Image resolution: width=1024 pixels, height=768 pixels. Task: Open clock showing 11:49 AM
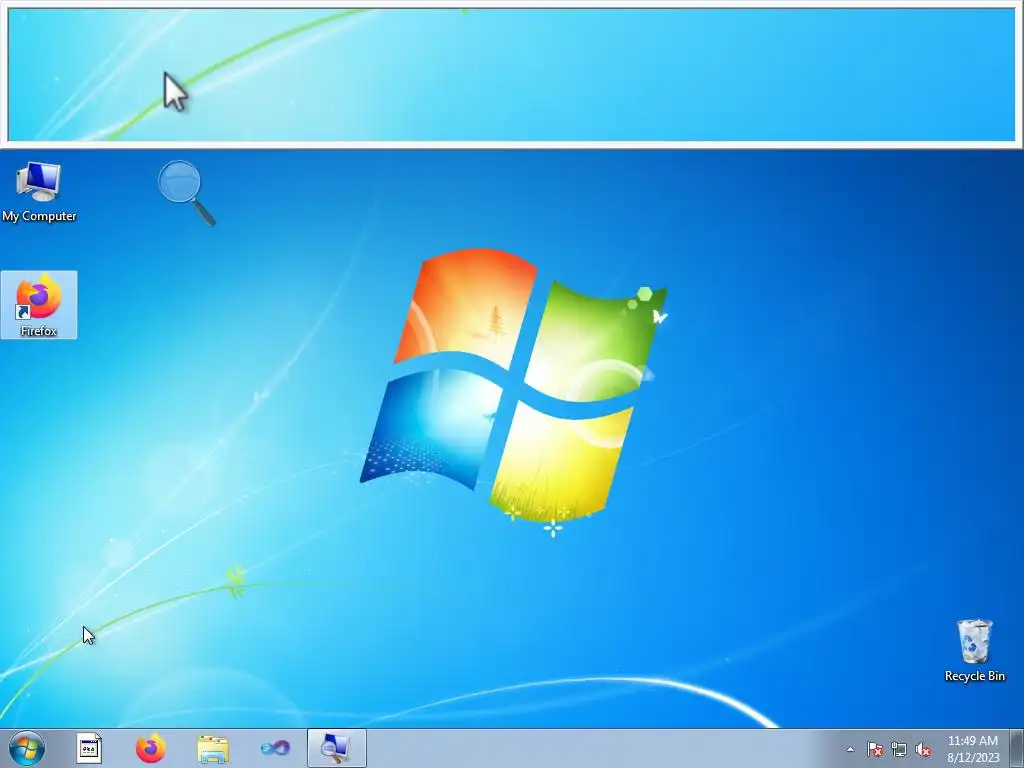click(x=973, y=749)
